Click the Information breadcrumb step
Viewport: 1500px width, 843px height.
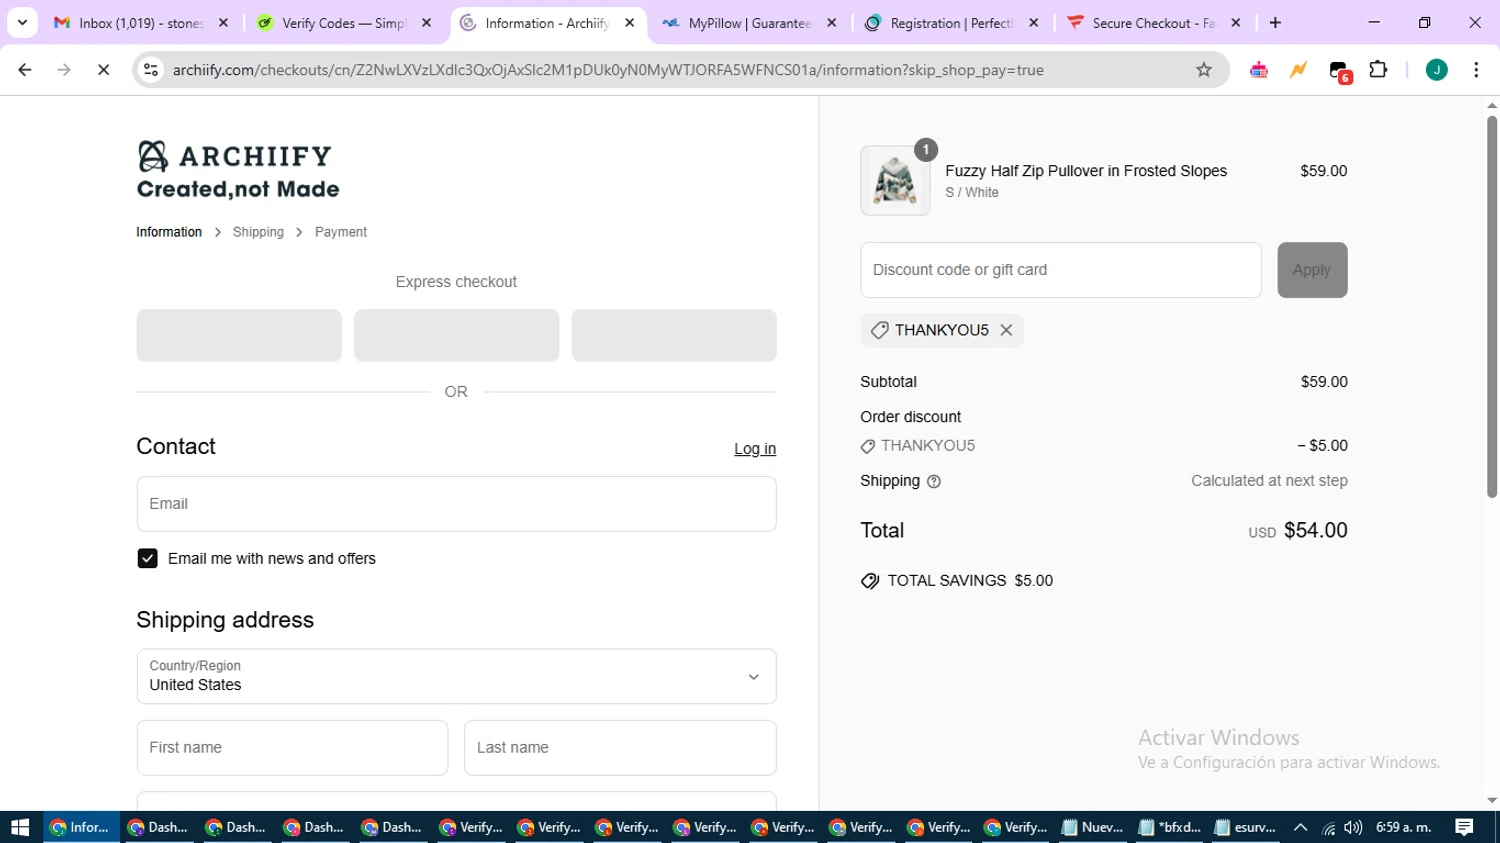click(169, 232)
